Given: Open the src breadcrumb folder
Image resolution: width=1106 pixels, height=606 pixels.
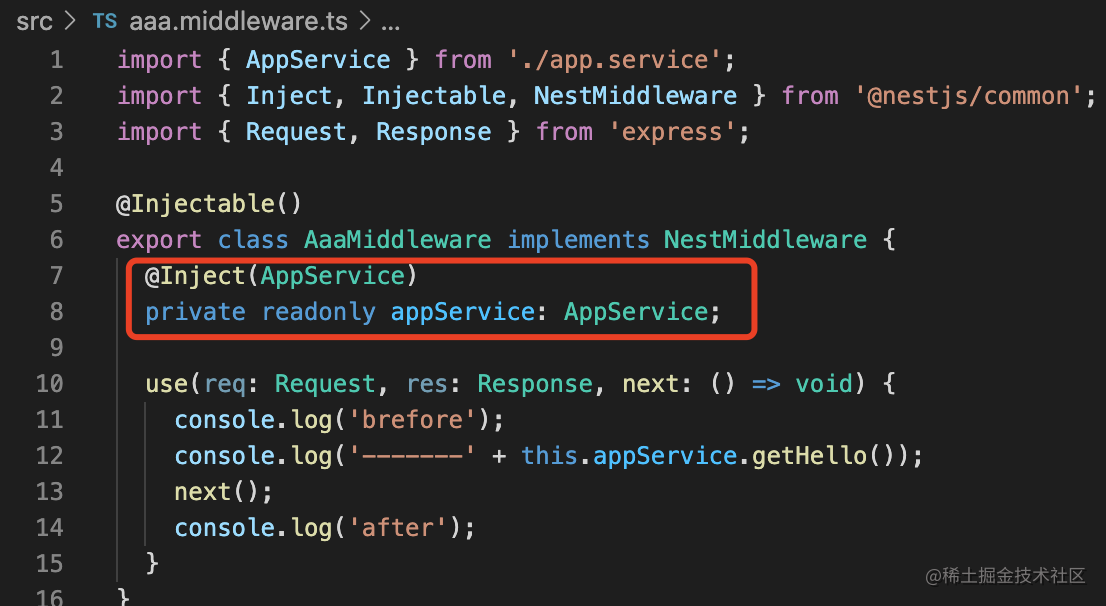Looking at the screenshot, I should coord(34,22).
